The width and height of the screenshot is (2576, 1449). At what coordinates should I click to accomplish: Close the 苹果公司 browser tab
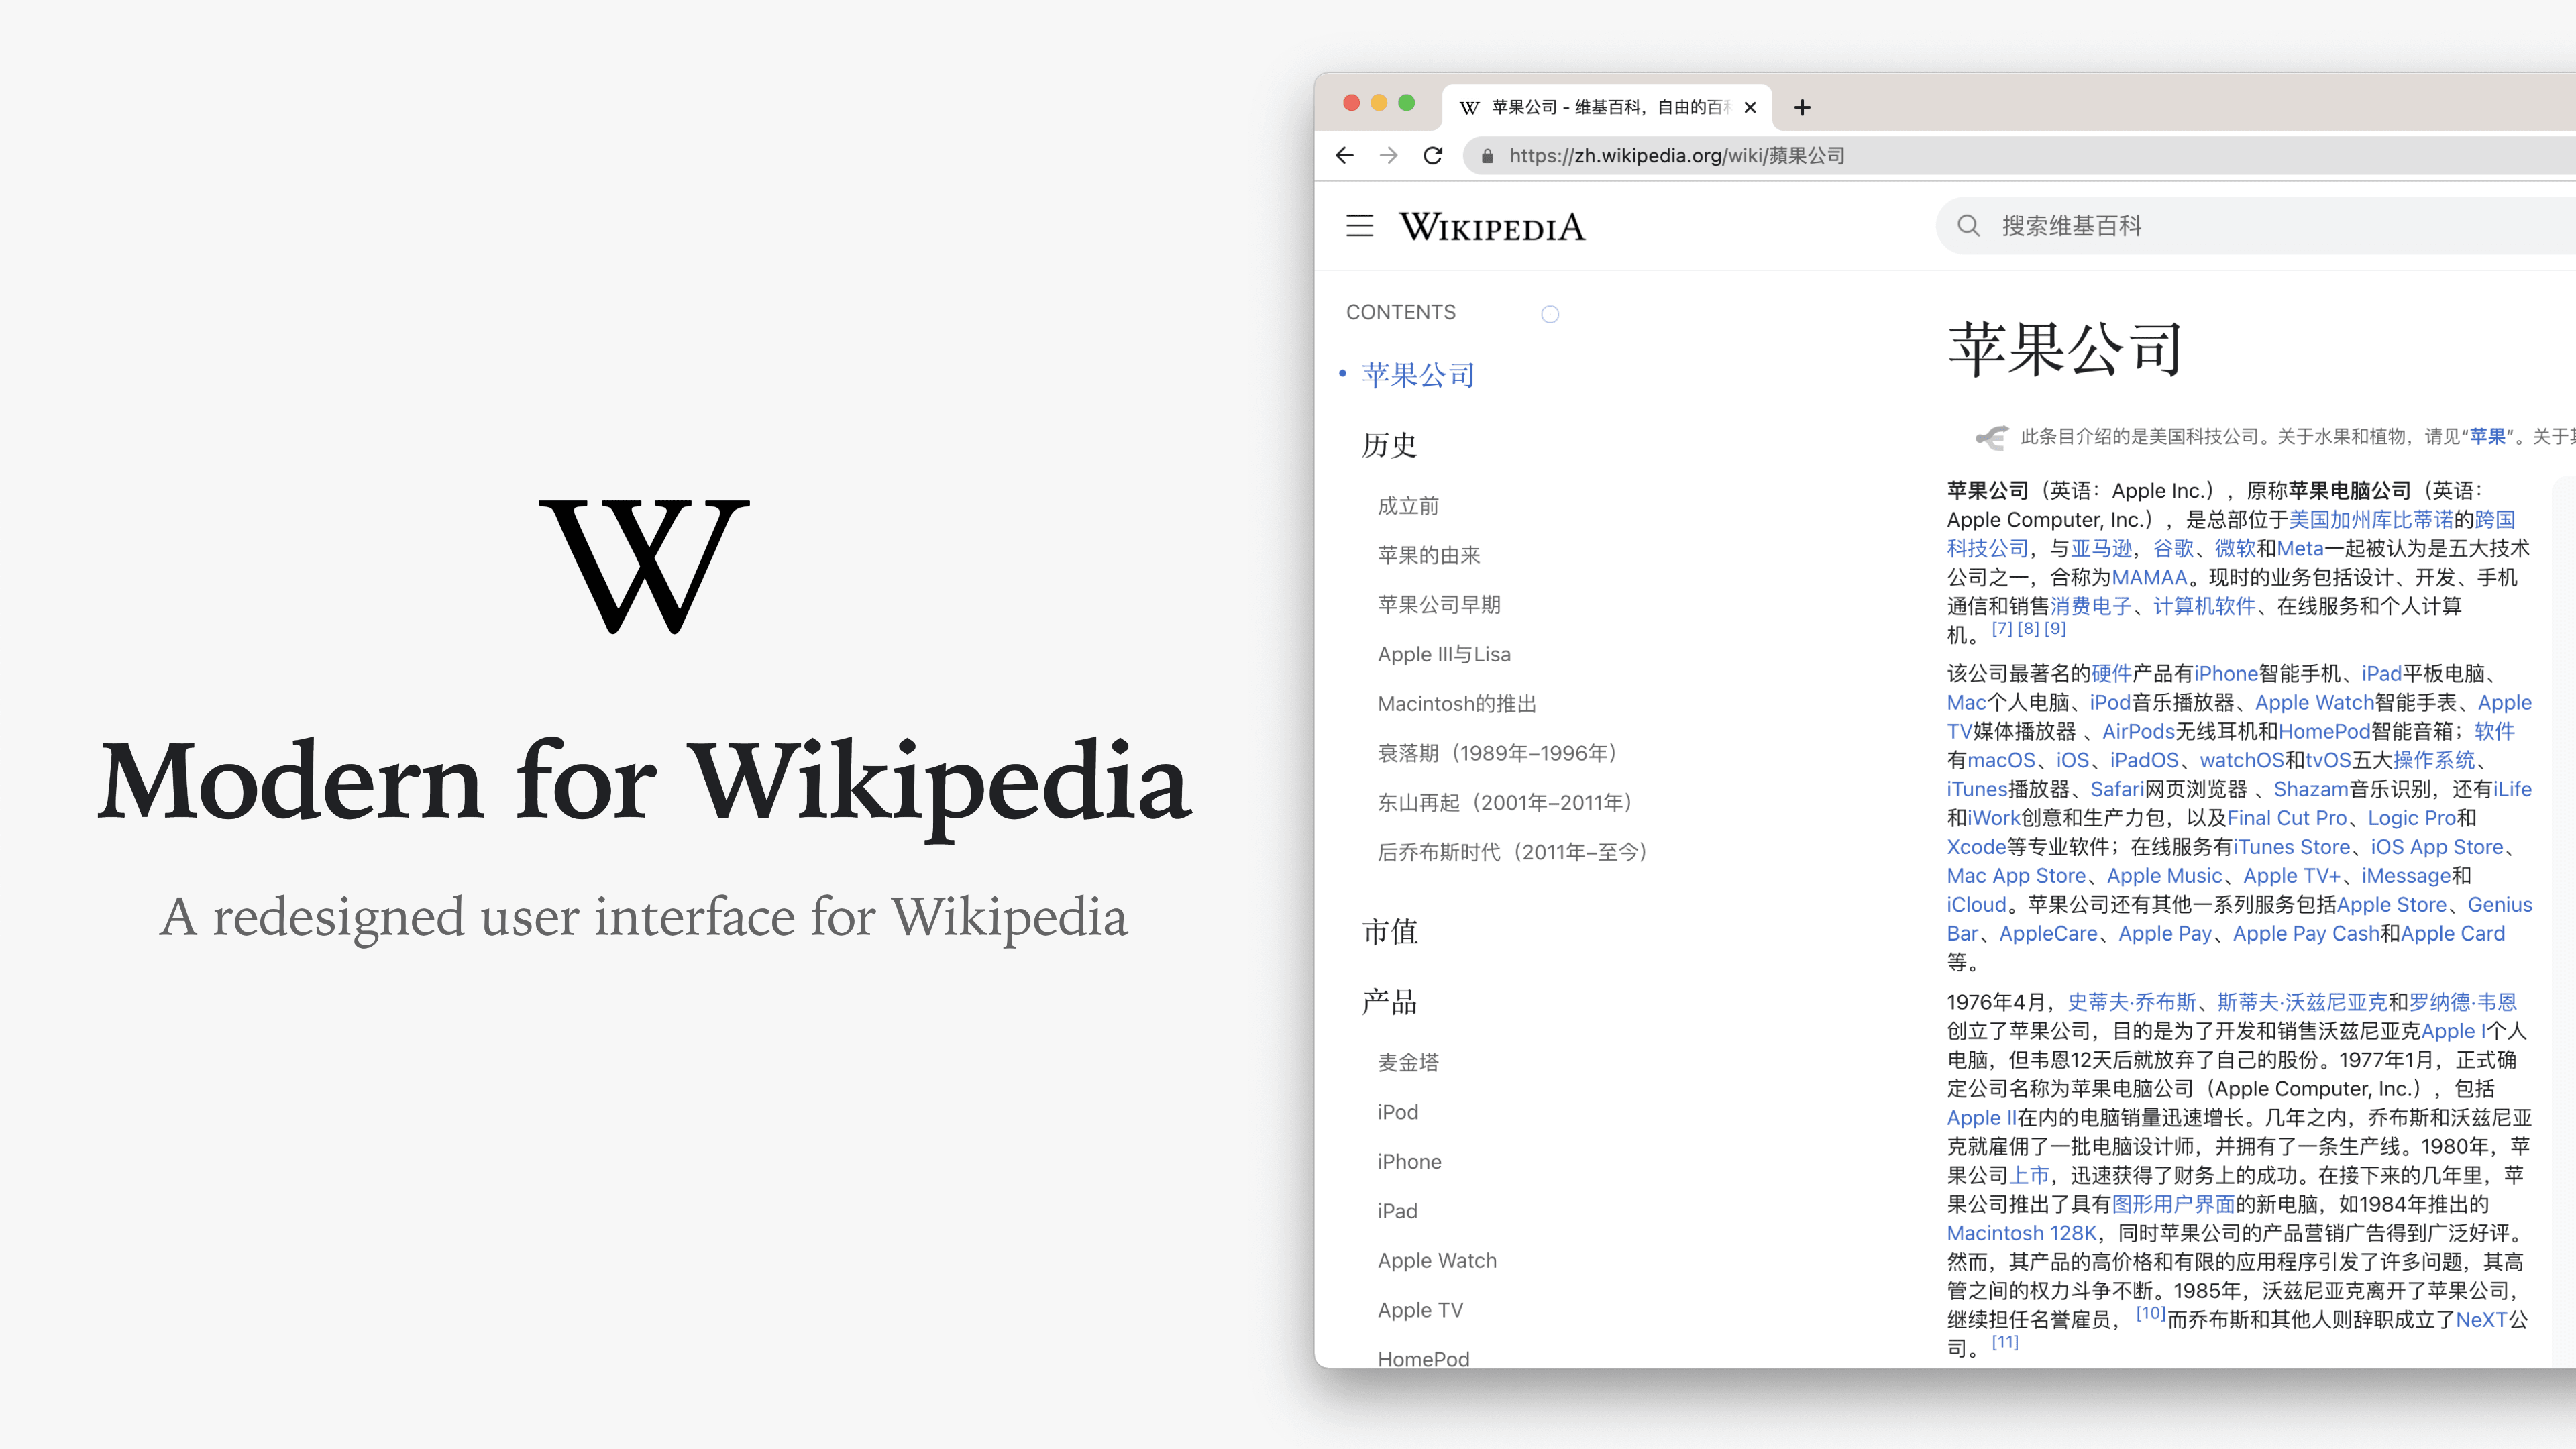[x=1750, y=107]
